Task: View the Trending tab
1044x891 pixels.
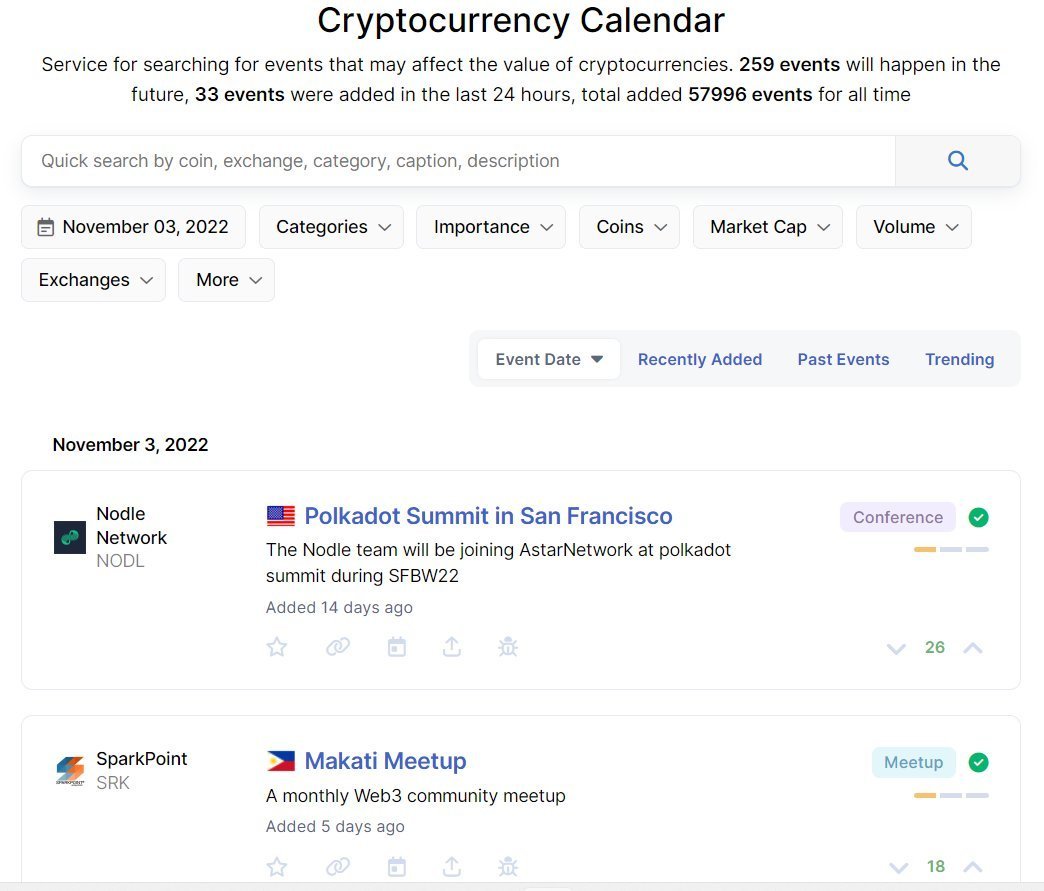Action: click(959, 359)
